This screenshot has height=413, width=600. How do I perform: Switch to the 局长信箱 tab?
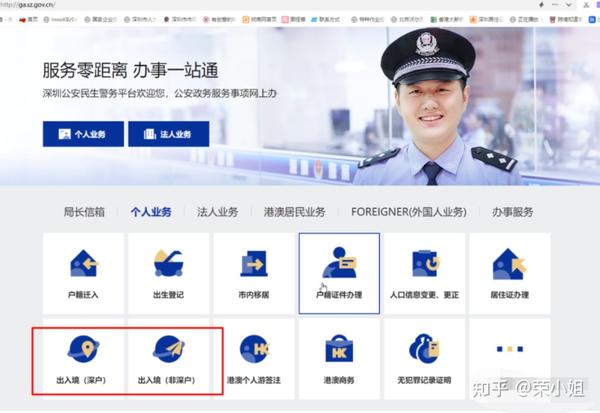[84, 212]
